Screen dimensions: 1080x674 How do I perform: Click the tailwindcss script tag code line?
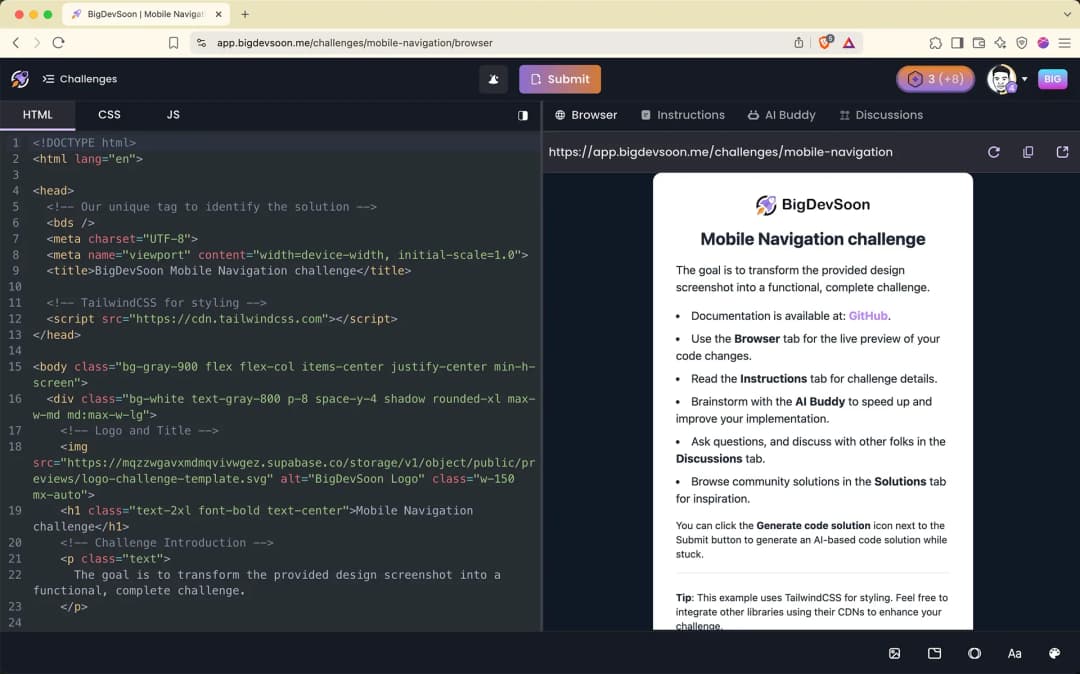pyautogui.click(x=222, y=319)
